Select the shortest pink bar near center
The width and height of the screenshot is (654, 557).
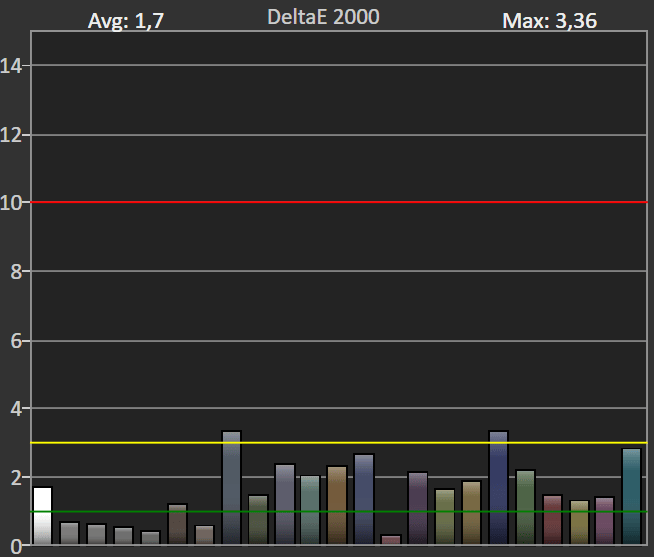pyautogui.click(x=391, y=540)
